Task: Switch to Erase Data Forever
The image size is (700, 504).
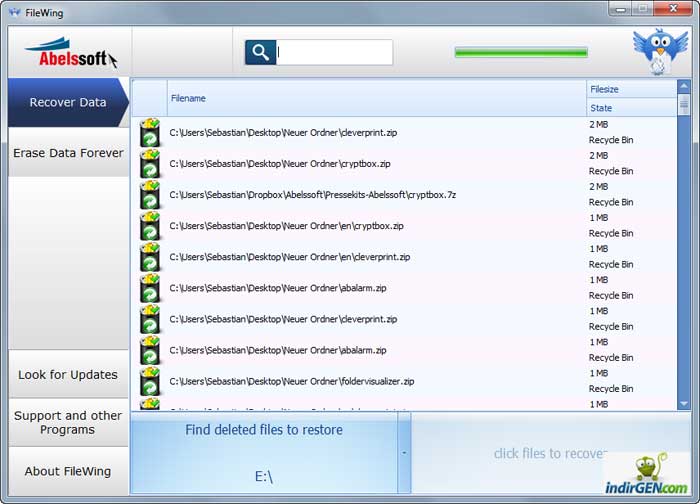Action: (68, 153)
